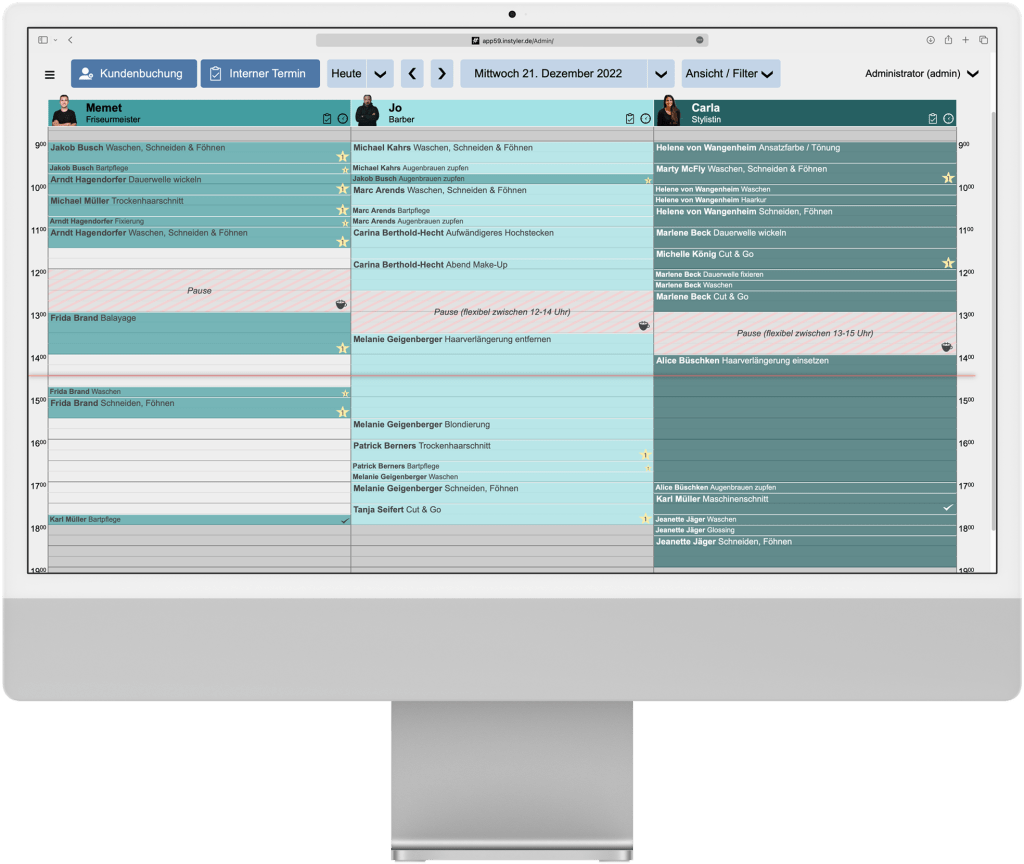The width and height of the screenshot is (1024, 864).
Task: Open Alice Büschken Haarverlängerung einsetzen appointment
Action: pyautogui.click(x=805, y=419)
